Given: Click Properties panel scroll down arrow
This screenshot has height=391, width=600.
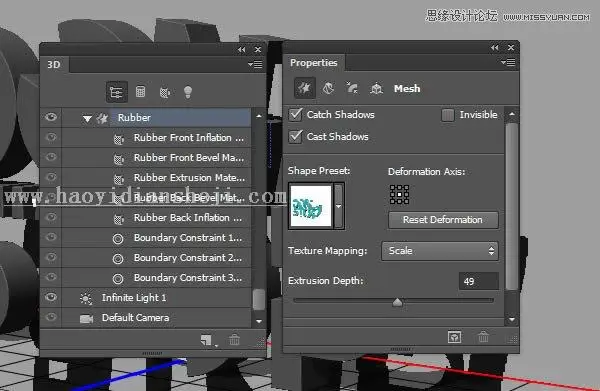Looking at the screenshot, I should pyautogui.click(x=512, y=319).
